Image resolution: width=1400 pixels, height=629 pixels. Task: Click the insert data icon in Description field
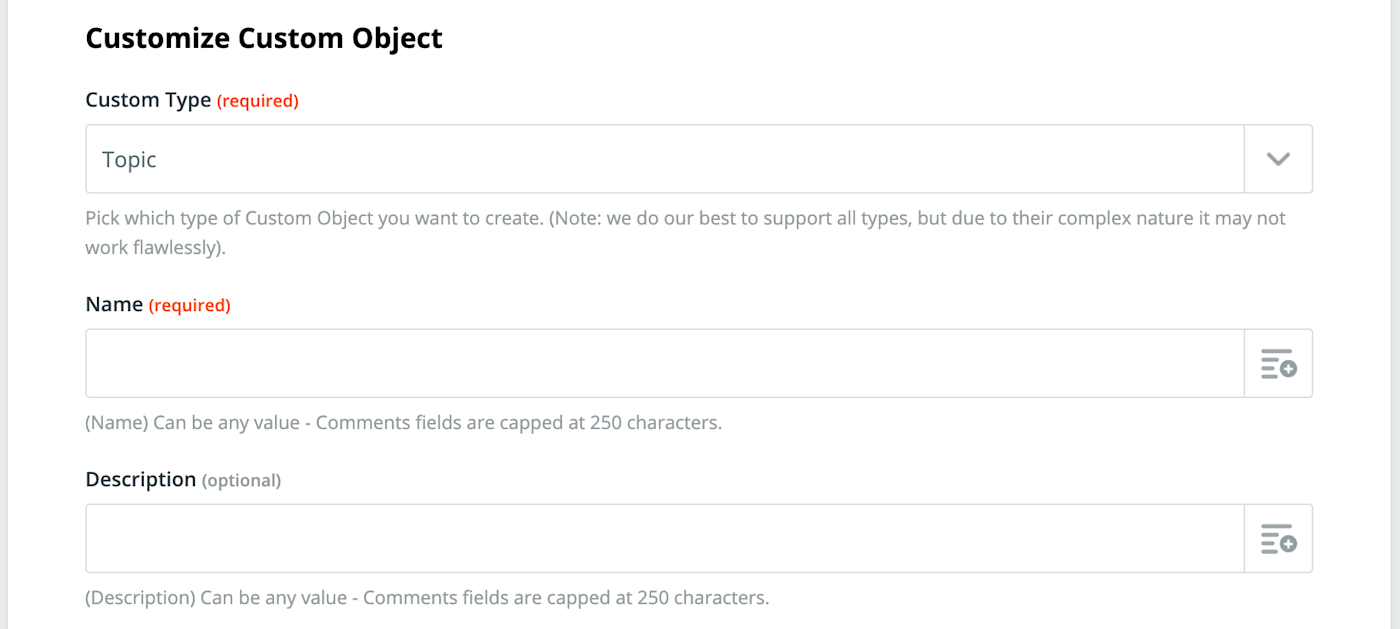click(1278, 539)
